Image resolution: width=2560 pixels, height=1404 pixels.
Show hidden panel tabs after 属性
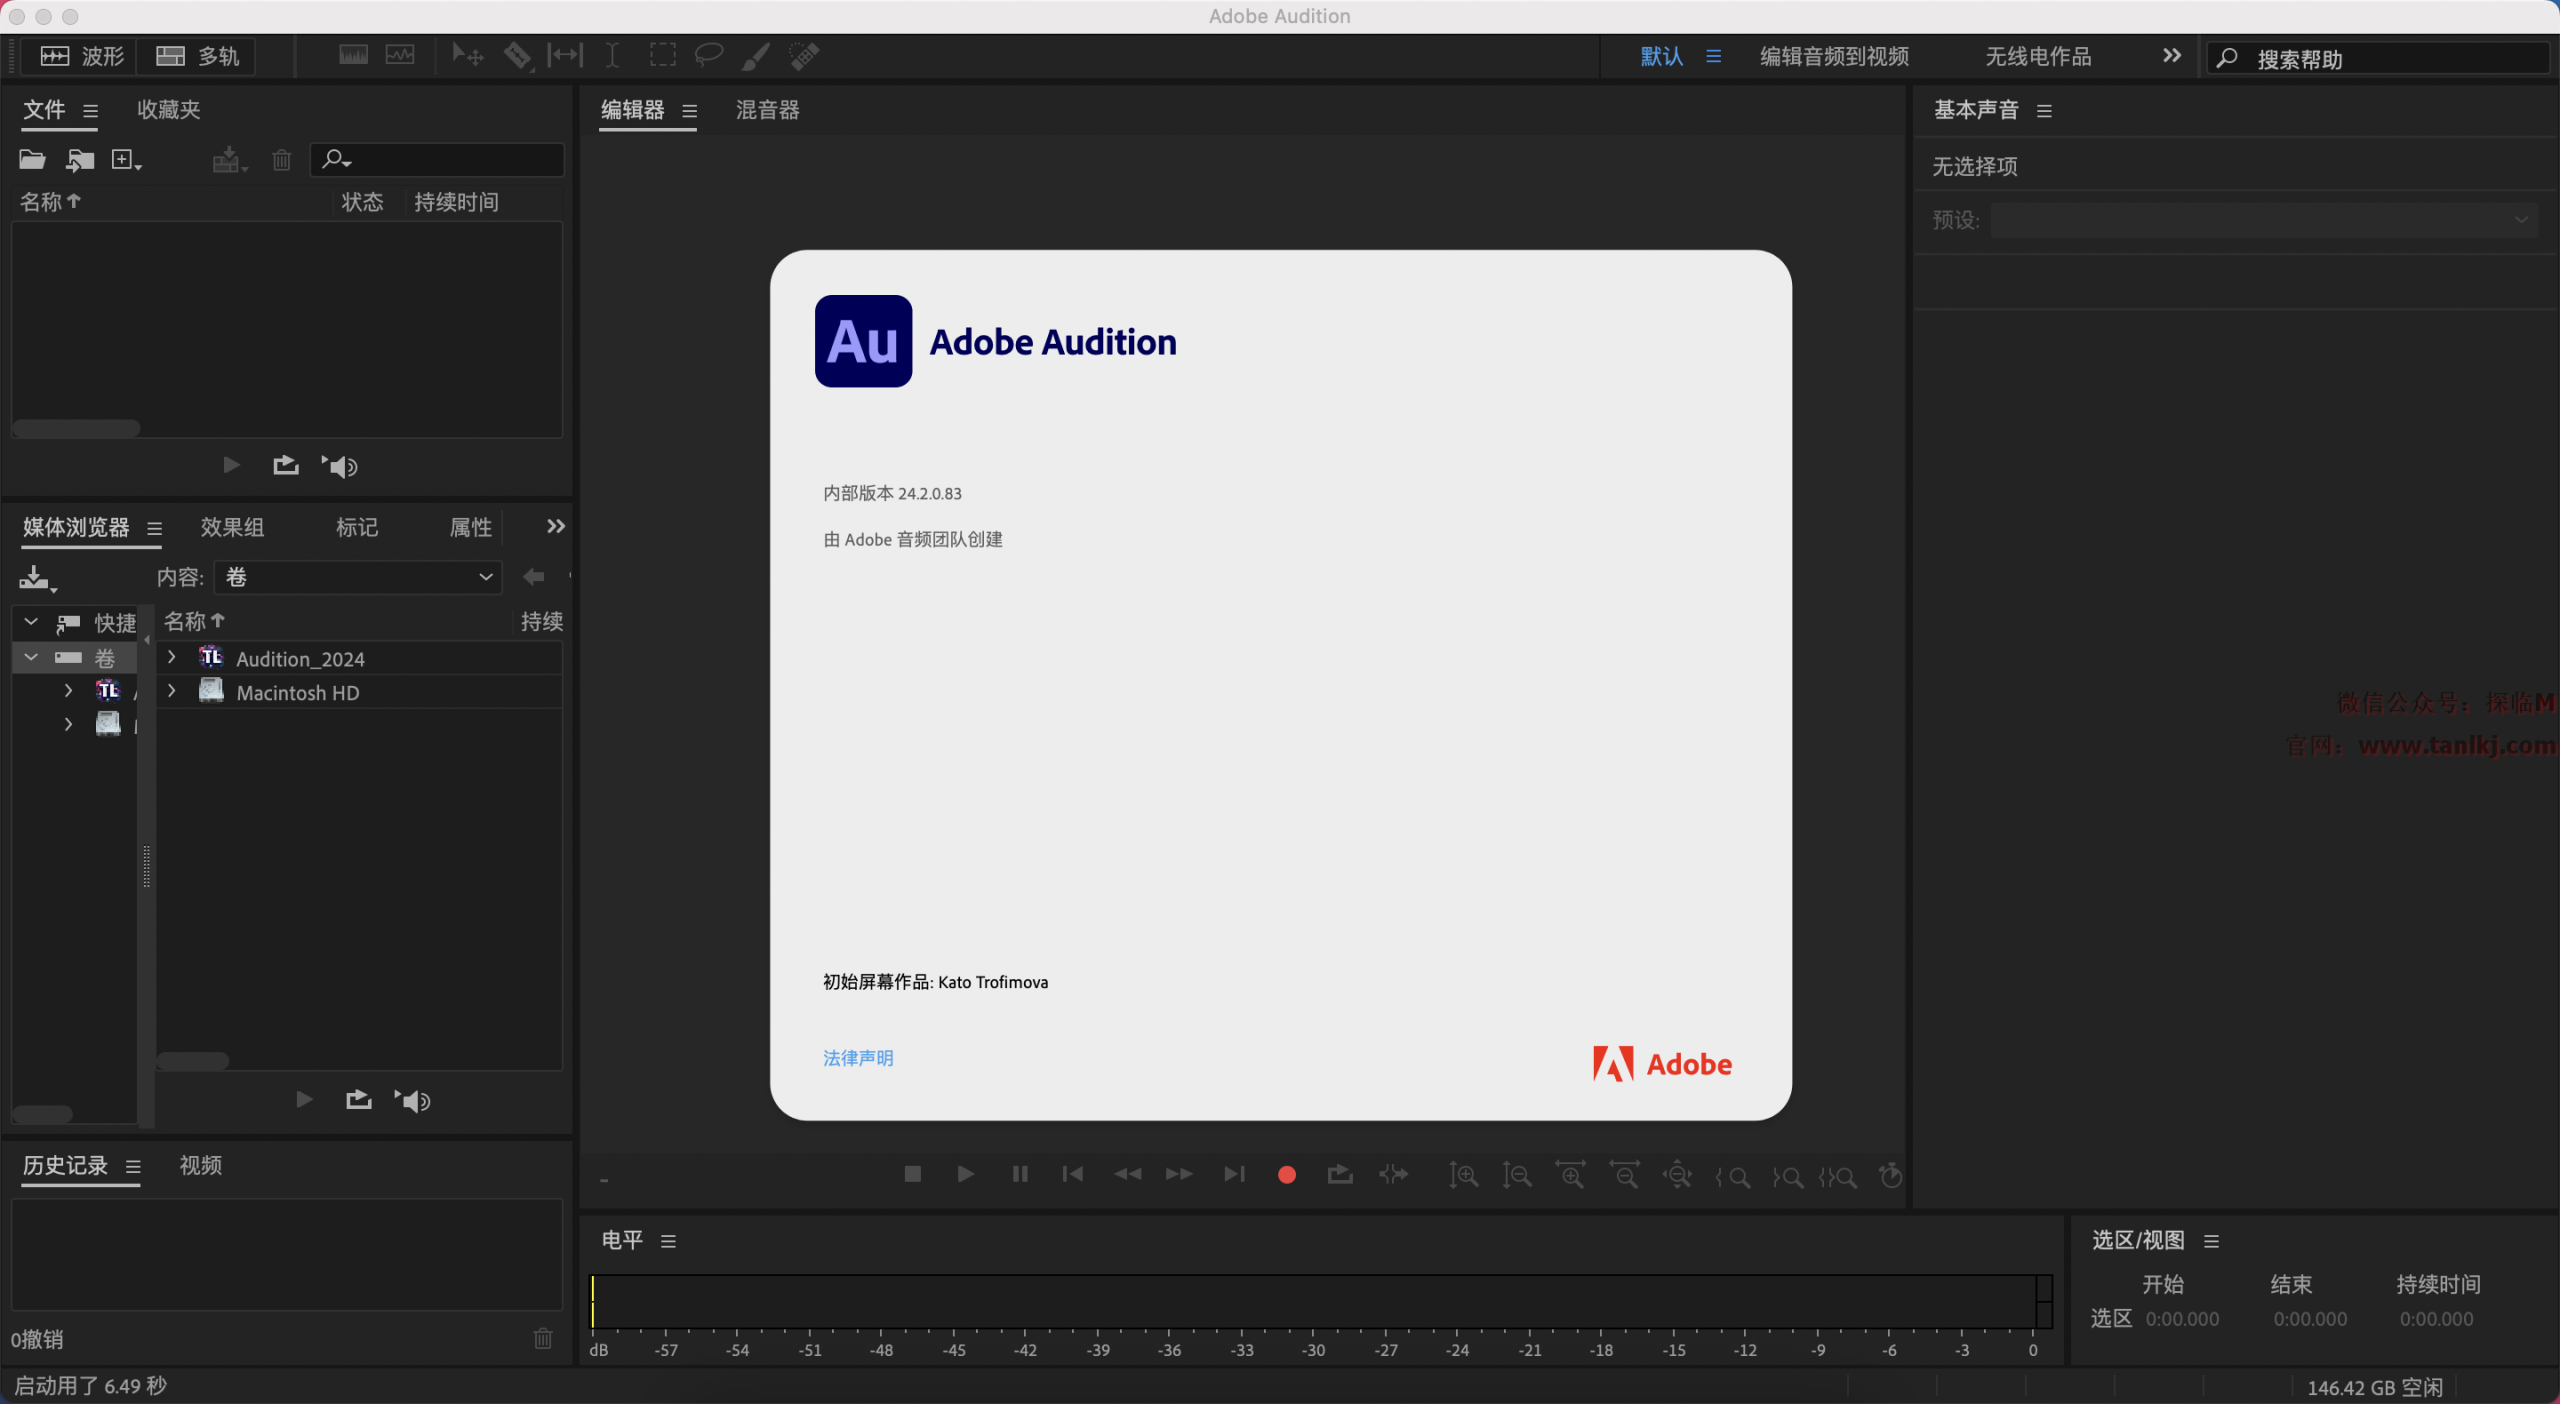tap(555, 526)
